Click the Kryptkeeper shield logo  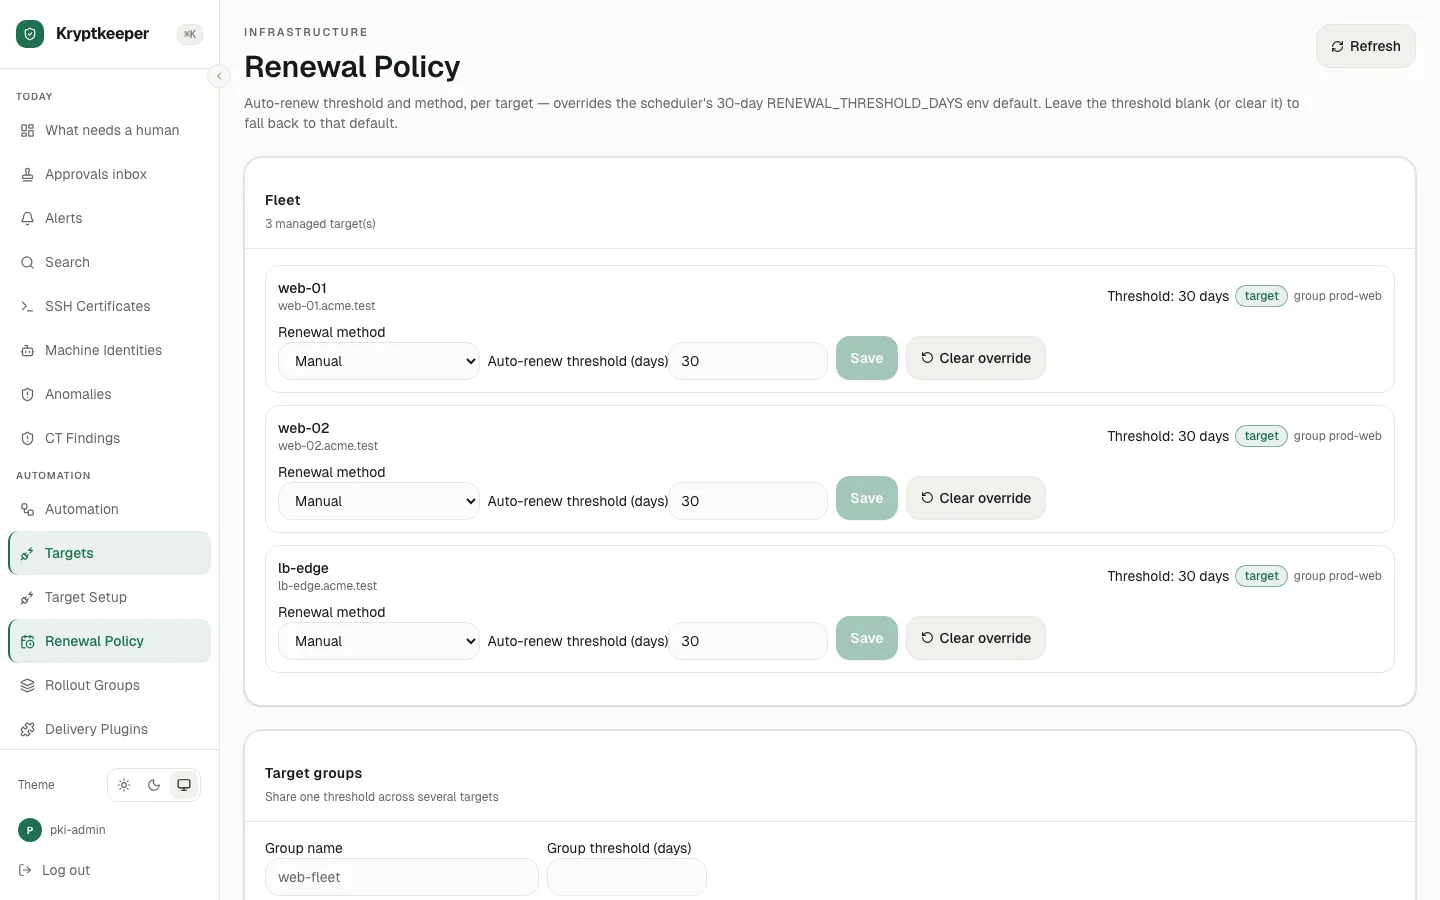coord(30,34)
